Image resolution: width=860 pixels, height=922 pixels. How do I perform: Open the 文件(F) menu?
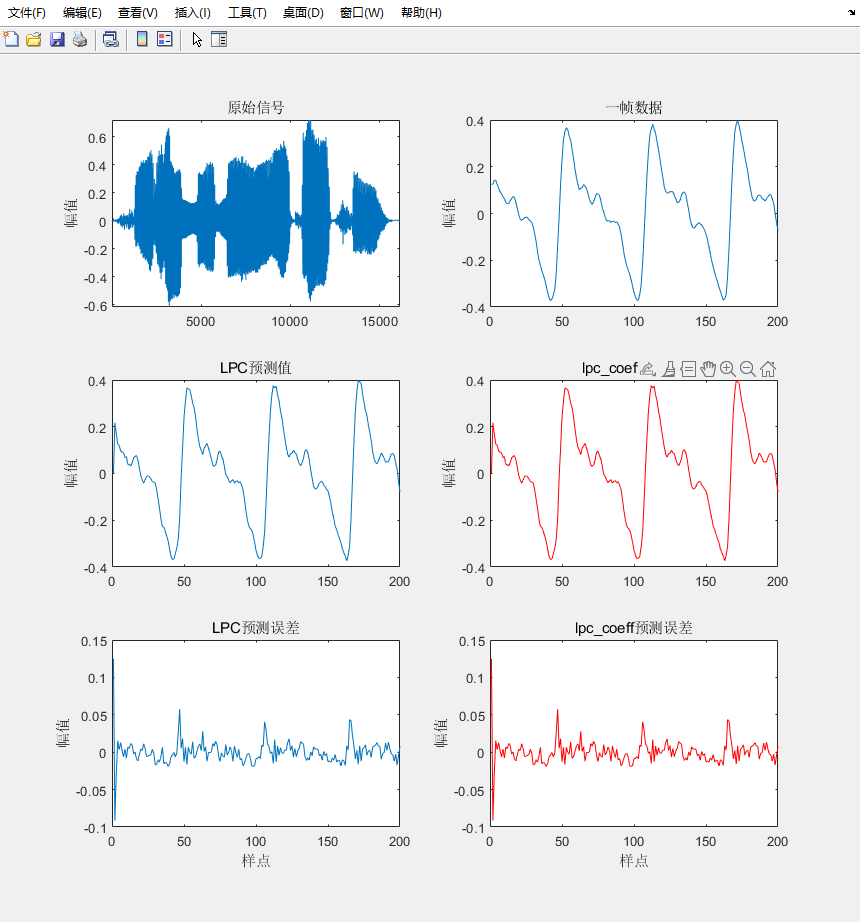coord(26,12)
